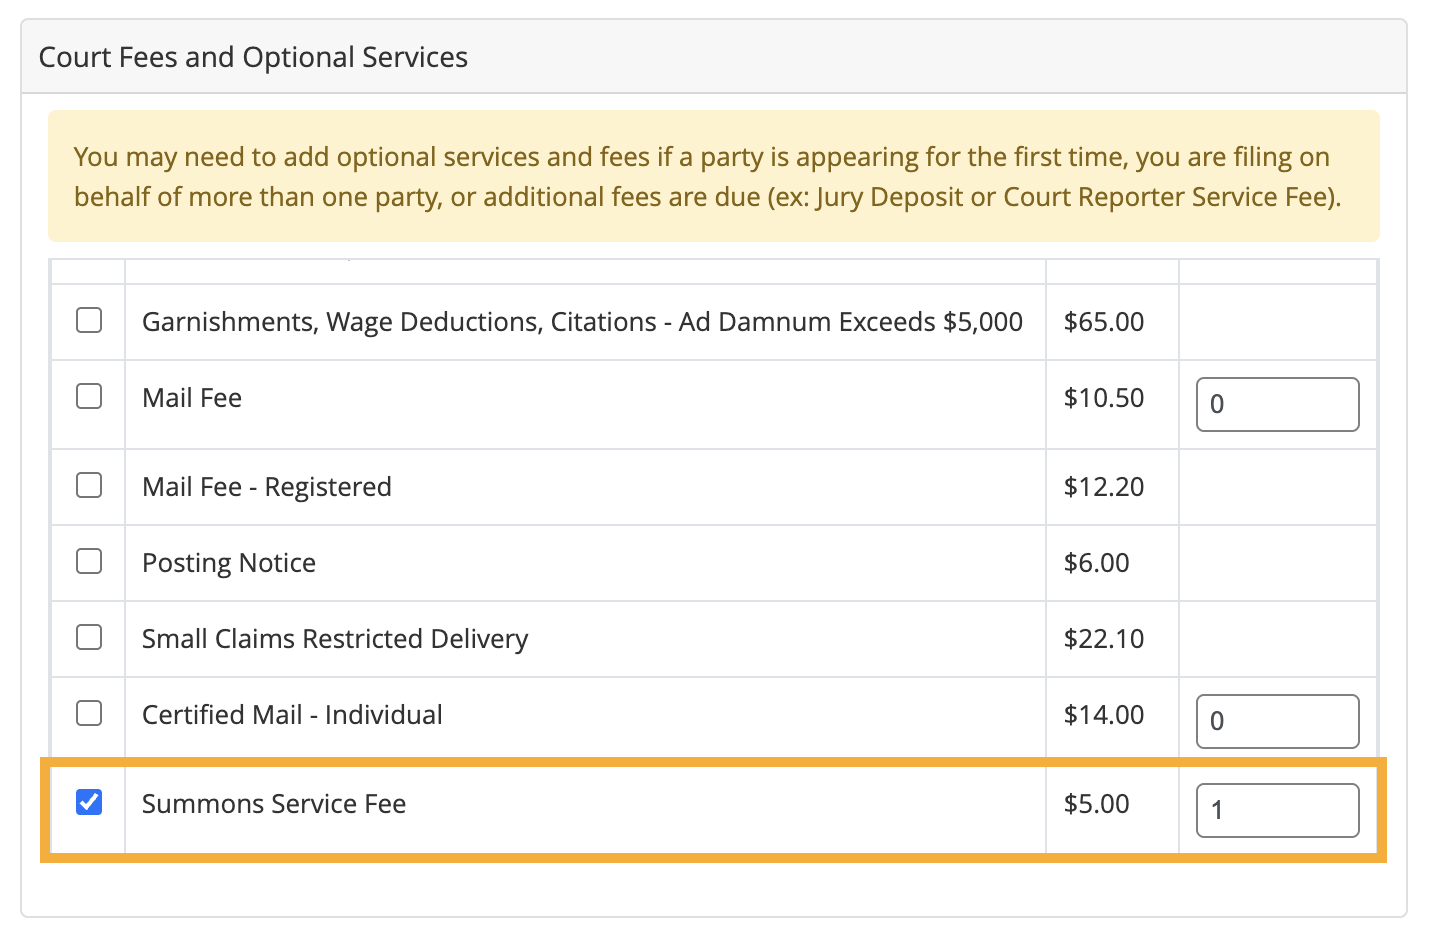Click the Court Fees and Optional Services header
Viewport: 1430px width, 938px height.
tap(253, 57)
